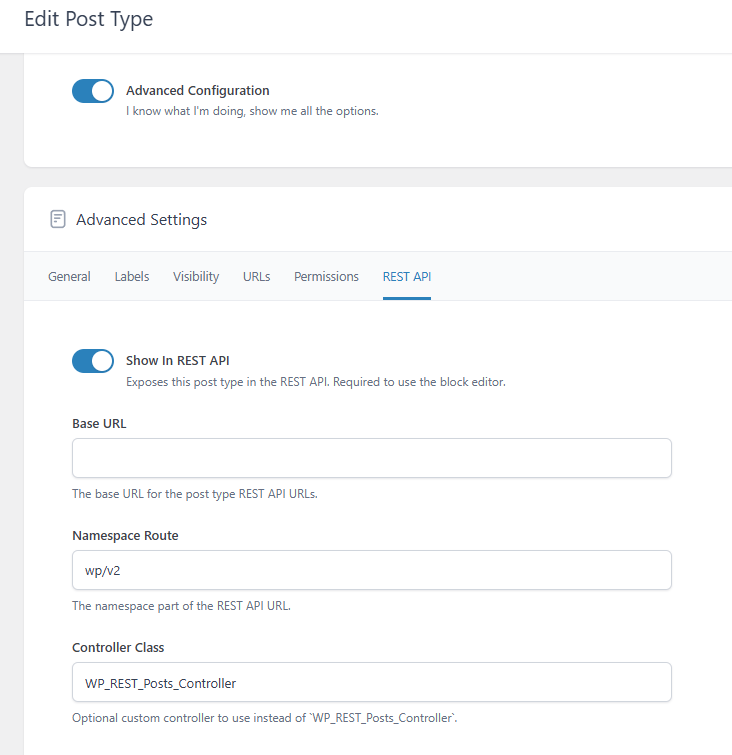Viewport: 732px width, 755px height.
Task: Click the Controller Class field with WP_REST_Posts_Controller
Action: 372,682
